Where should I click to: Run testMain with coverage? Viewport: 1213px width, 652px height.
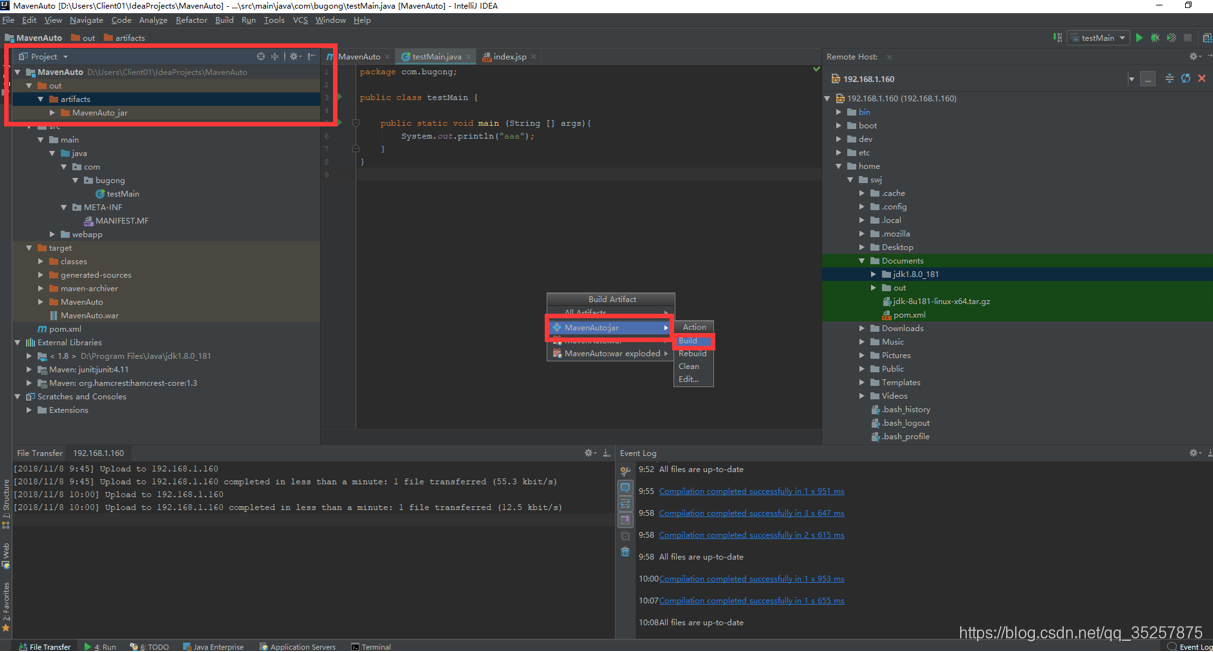1171,38
